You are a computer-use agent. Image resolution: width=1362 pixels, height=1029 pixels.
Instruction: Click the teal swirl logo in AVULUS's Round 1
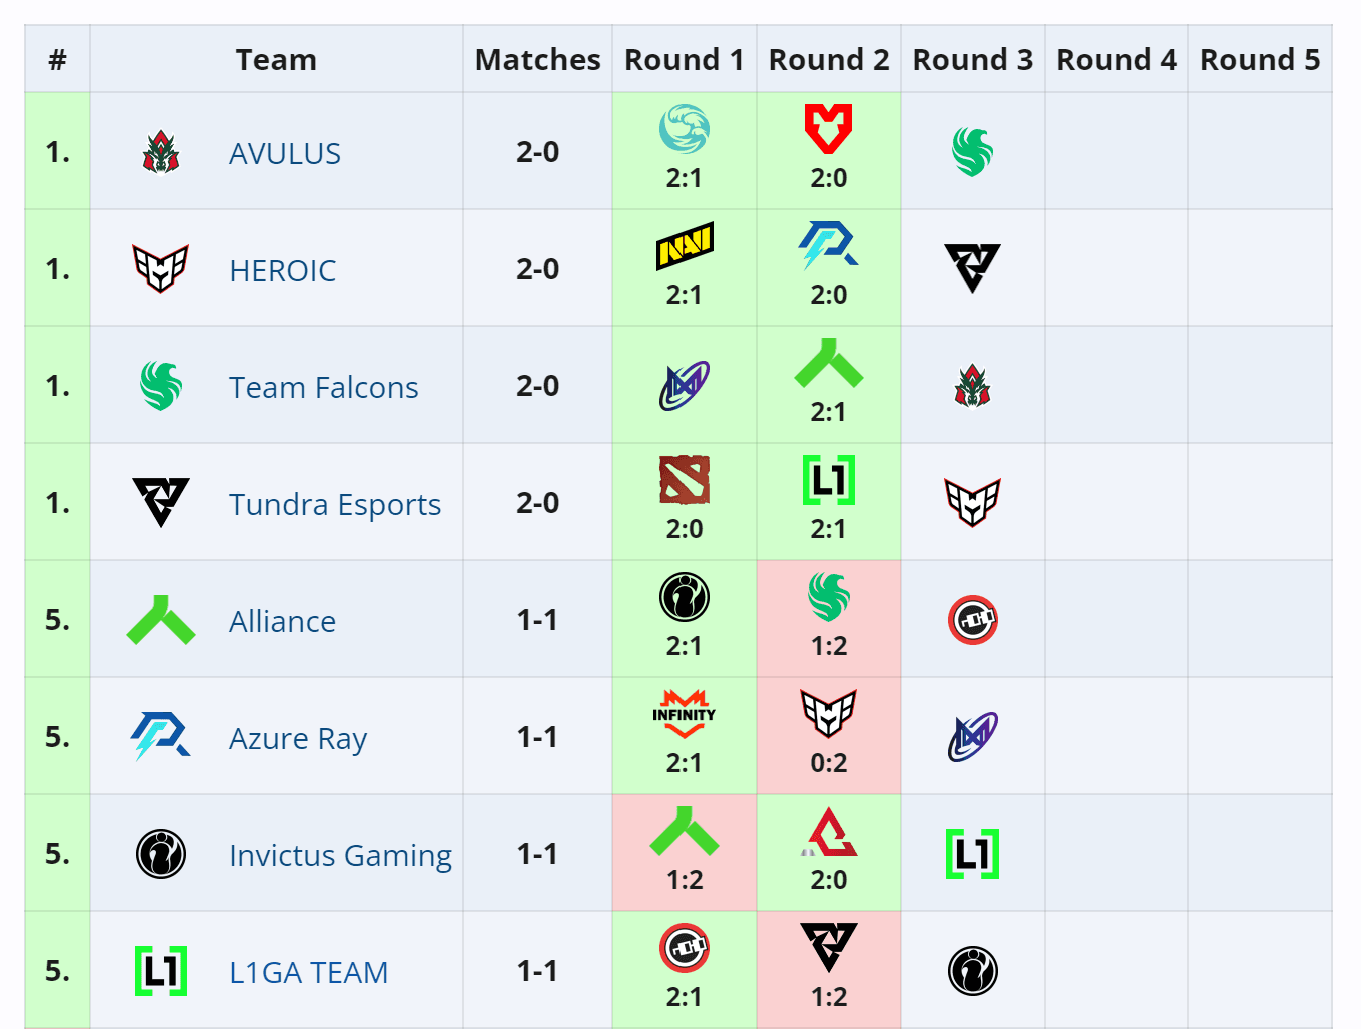(684, 128)
